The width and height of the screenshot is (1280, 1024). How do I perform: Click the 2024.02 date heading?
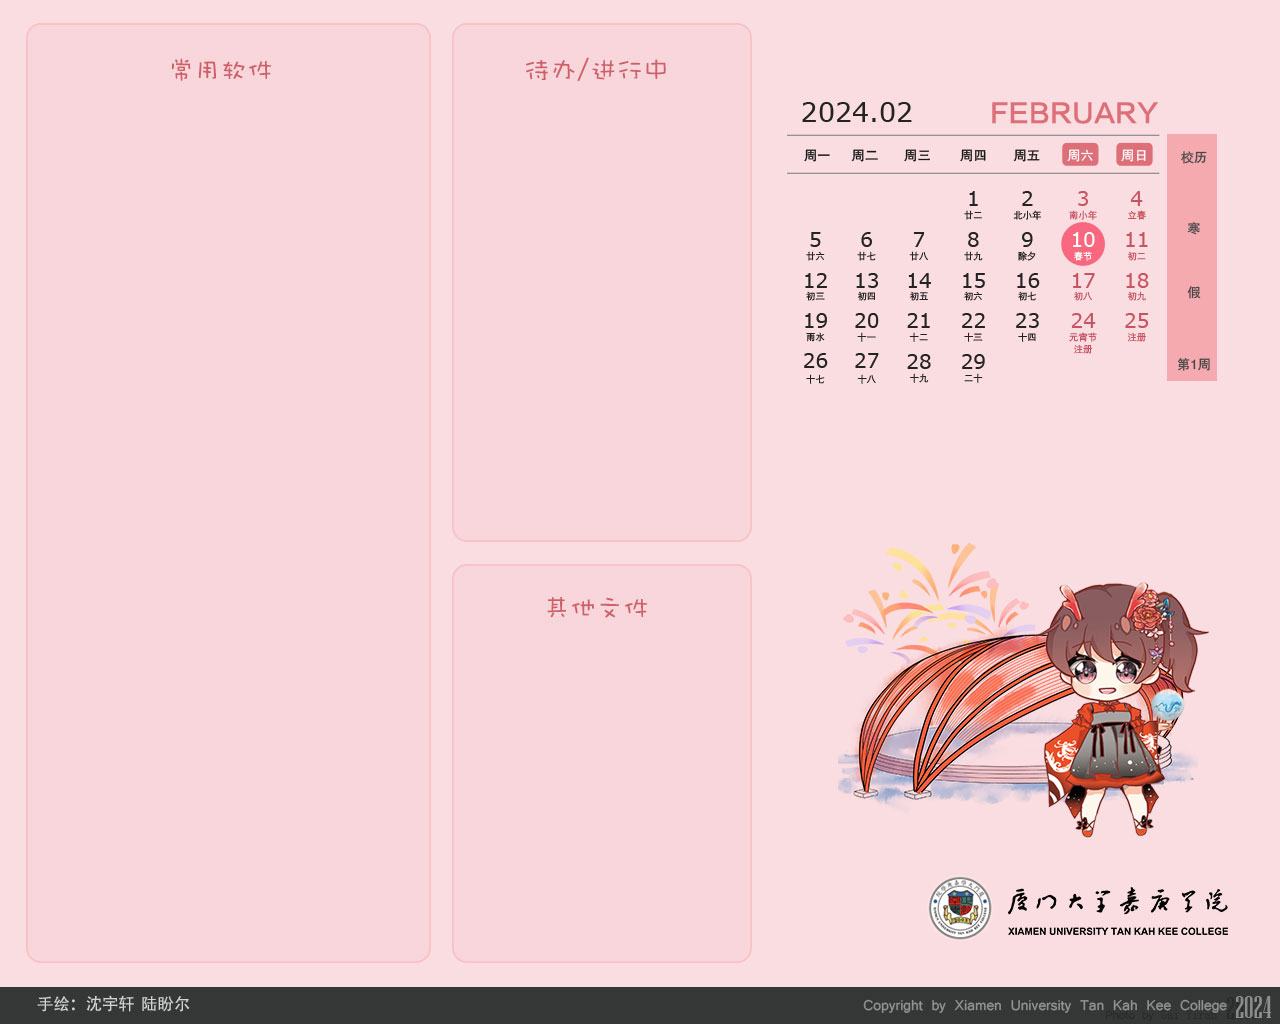(x=857, y=113)
